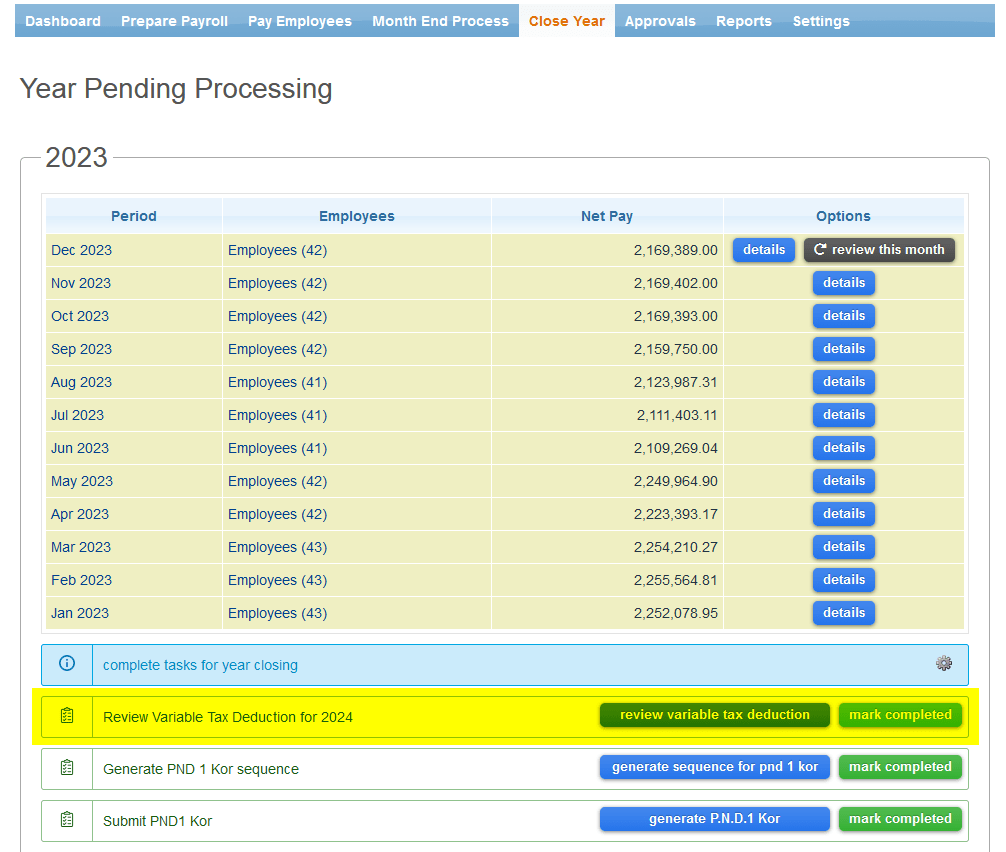Open details for Feb 2023
Screen dimensions: 1006x852
(844, 580)
